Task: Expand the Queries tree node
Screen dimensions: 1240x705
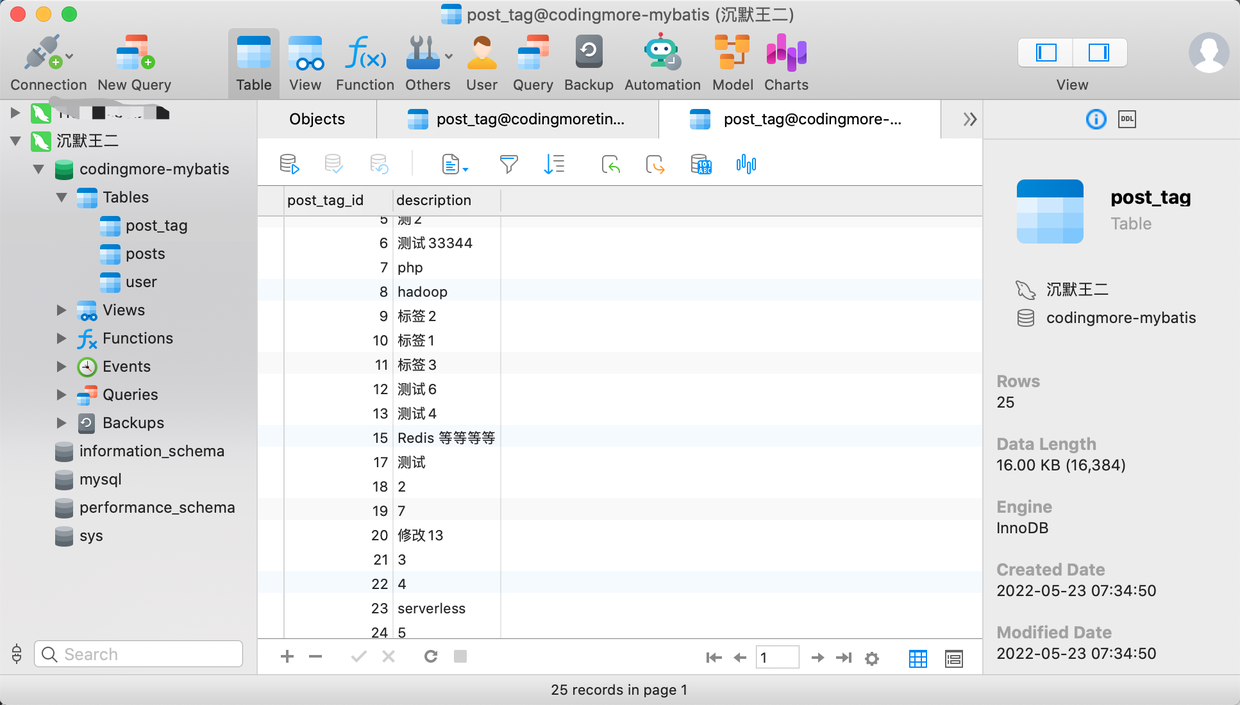Action: click(62, 395)
